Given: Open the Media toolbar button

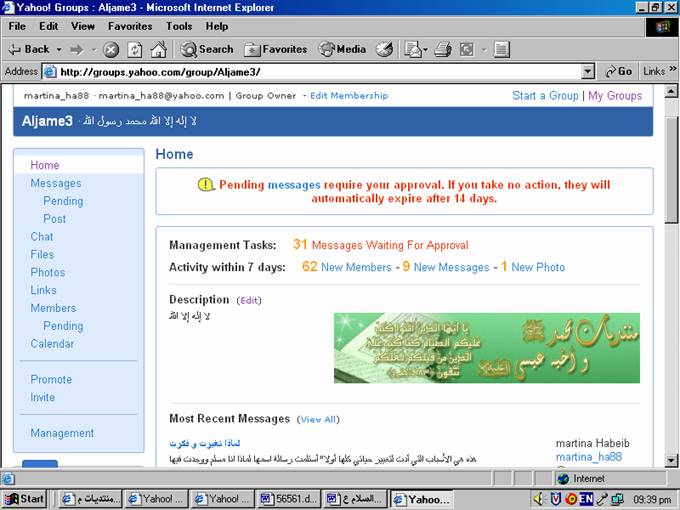Looking at the screenshot, I should (343, 49).
